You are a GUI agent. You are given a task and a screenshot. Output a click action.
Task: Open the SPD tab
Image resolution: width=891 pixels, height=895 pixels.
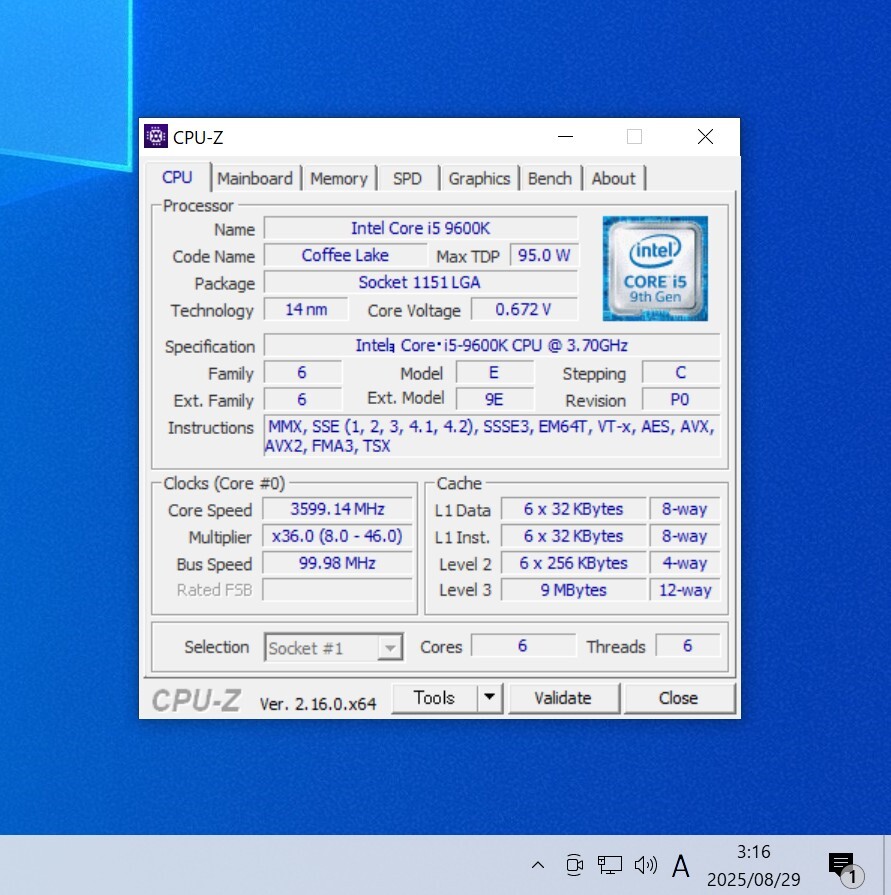tap(407, 179)
